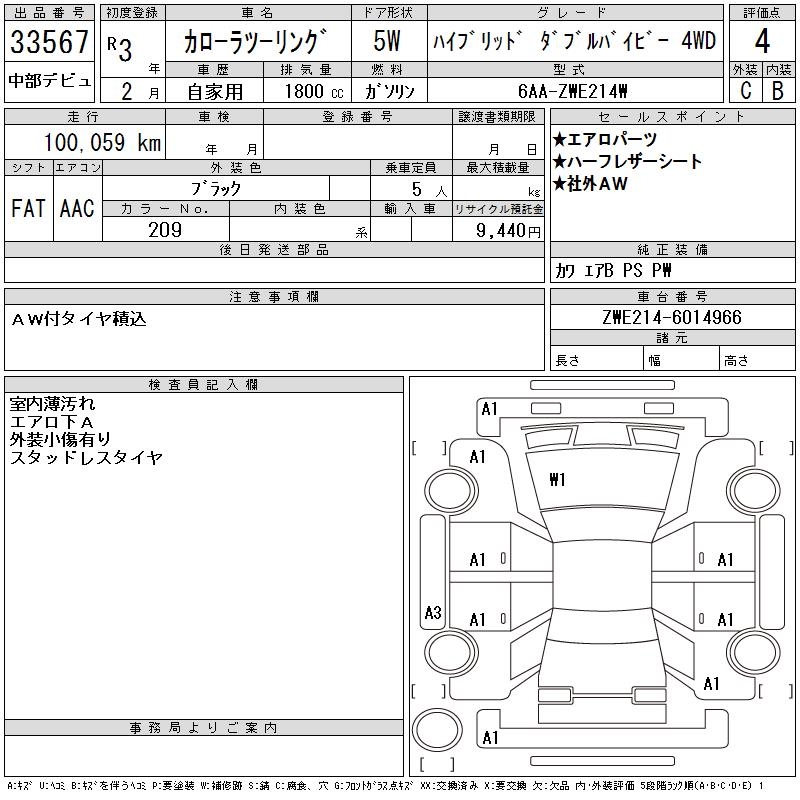Click the W1 mark on the hood
800x800 pixels.
coord(557,480)
